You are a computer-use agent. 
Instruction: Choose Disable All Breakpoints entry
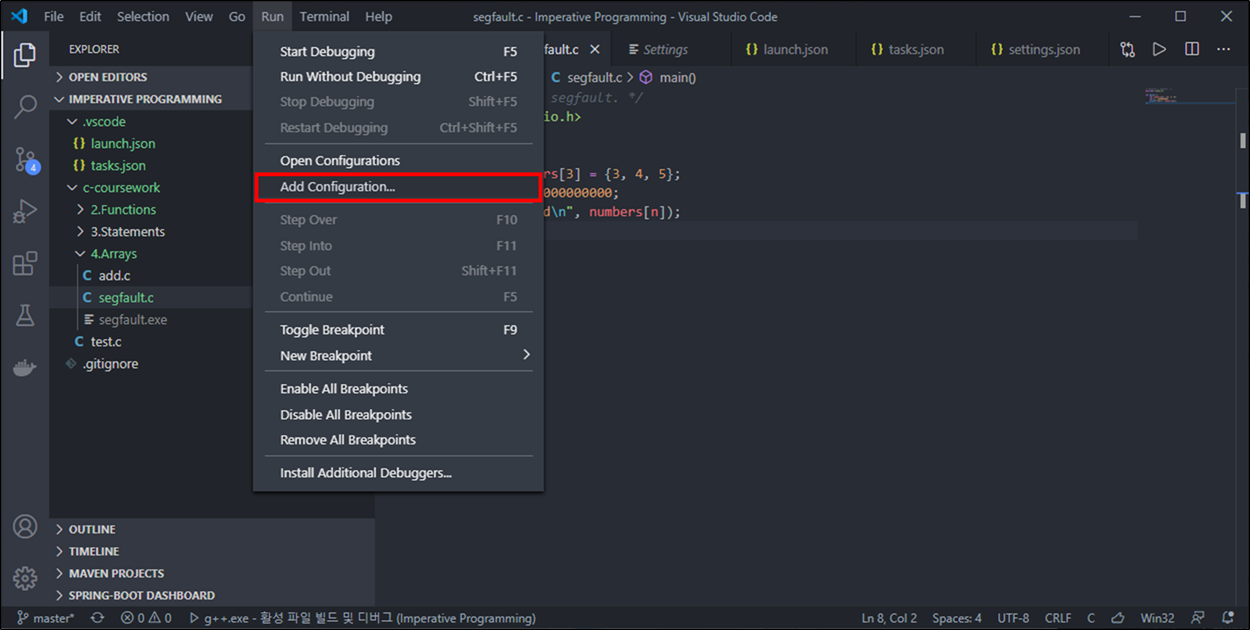pos(398,415)
